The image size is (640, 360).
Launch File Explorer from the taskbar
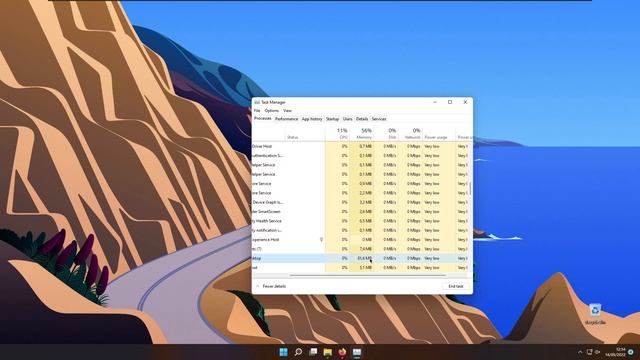point(328,352)
